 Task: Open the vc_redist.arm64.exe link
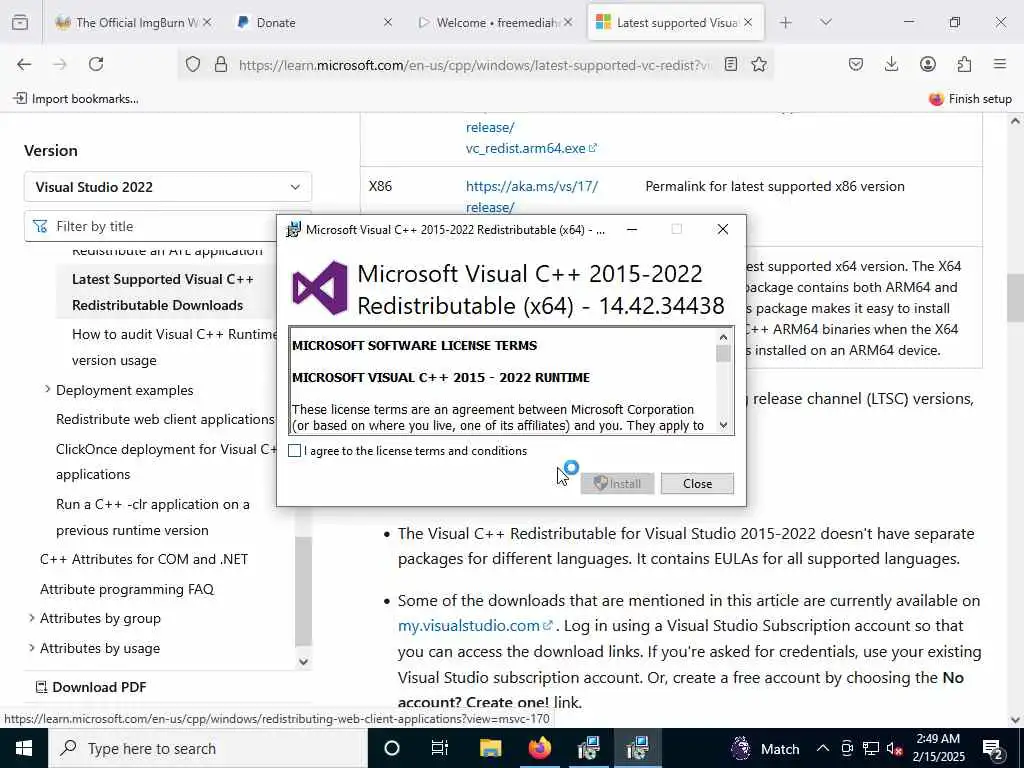click(x=531, y=148)
